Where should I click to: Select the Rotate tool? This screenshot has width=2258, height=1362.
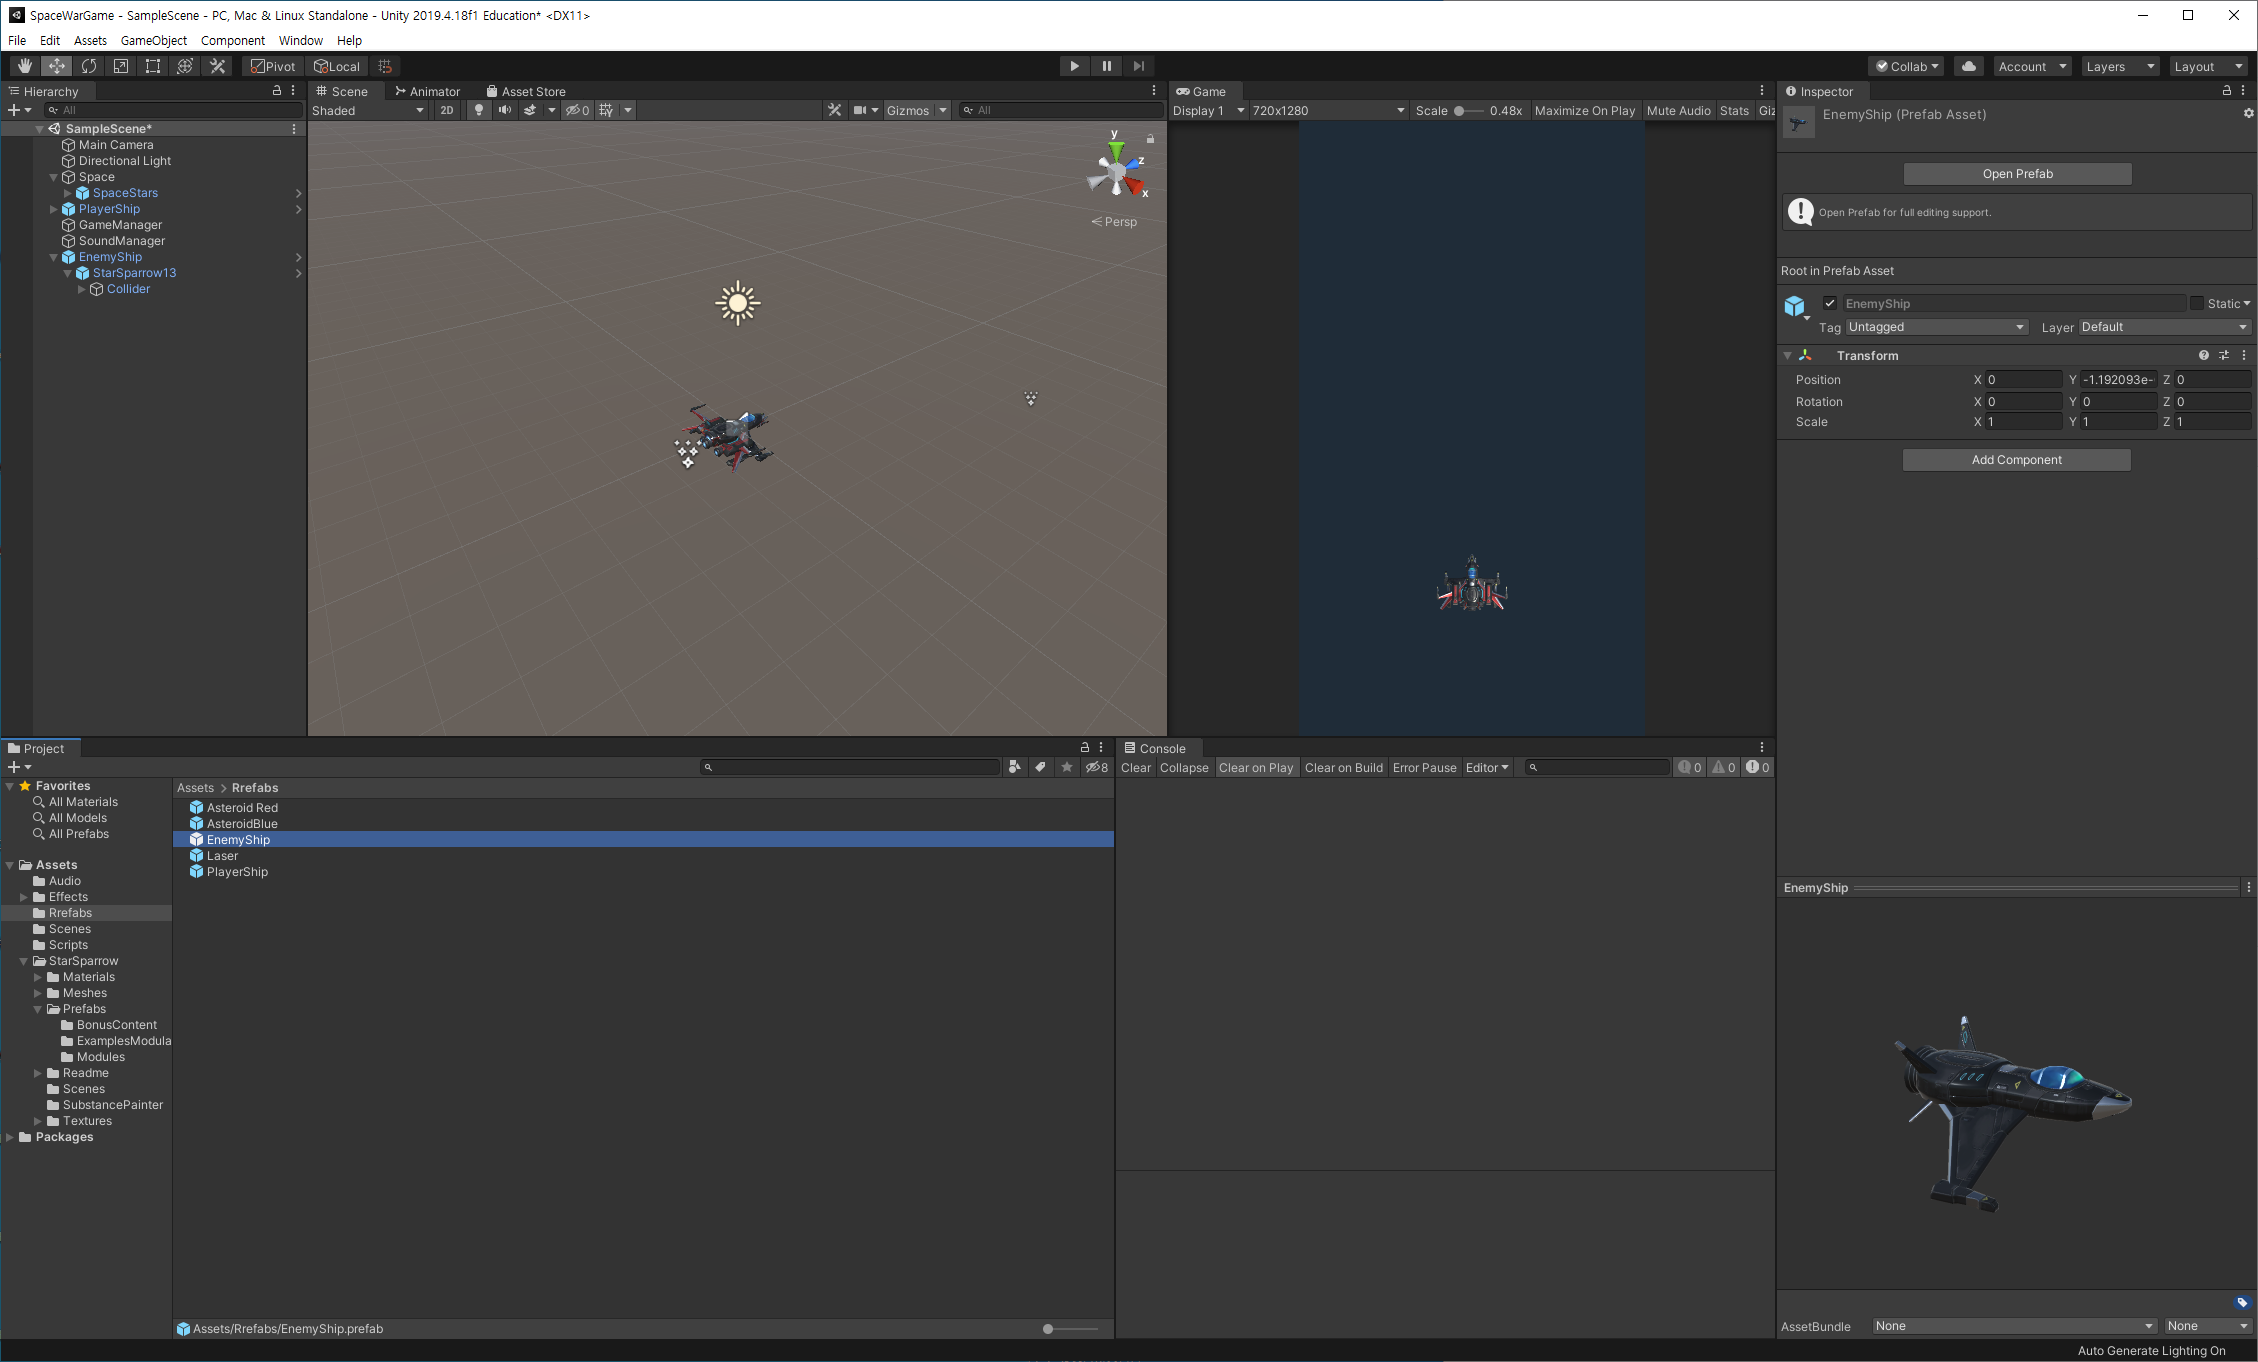coord(89,66)
